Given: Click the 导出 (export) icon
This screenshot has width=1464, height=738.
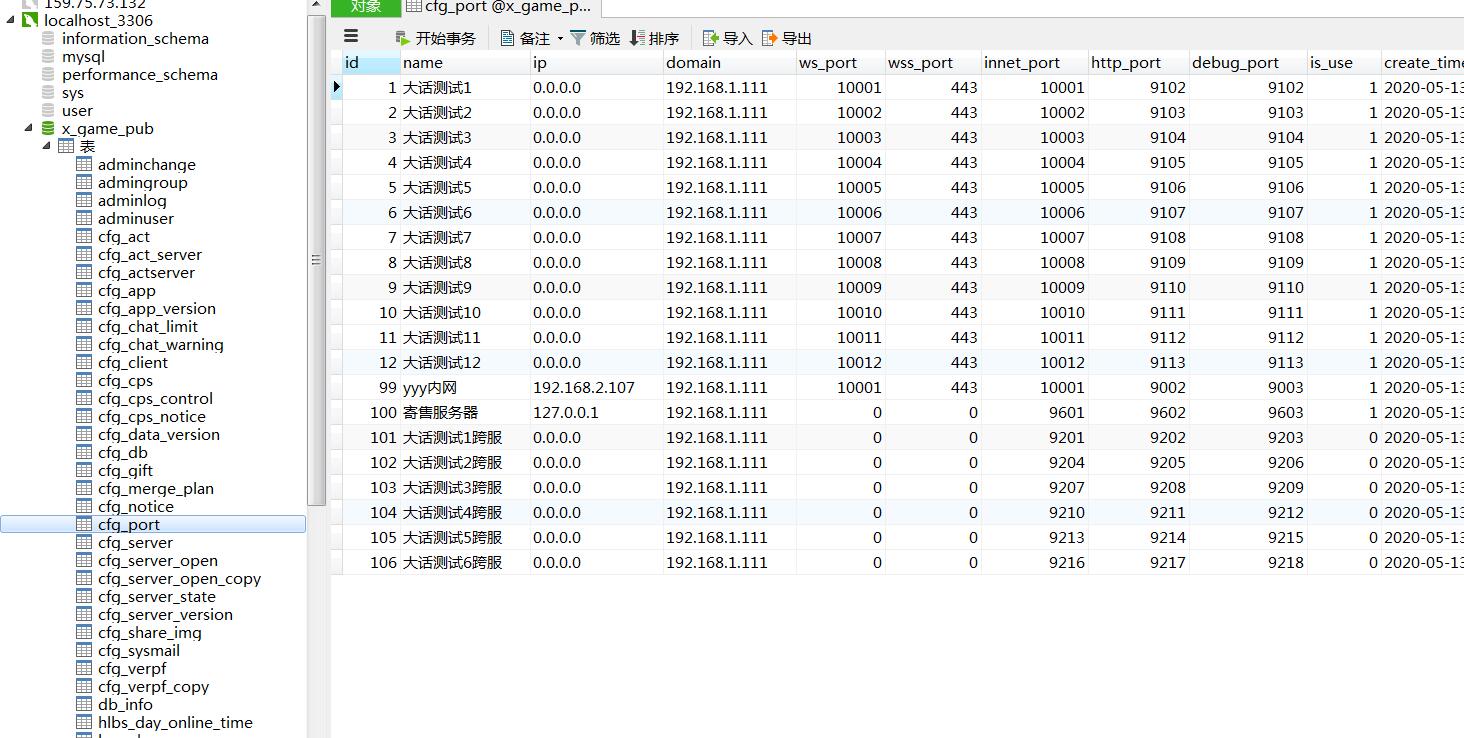Looking at the screenshot, I should [x=769, y=38].
